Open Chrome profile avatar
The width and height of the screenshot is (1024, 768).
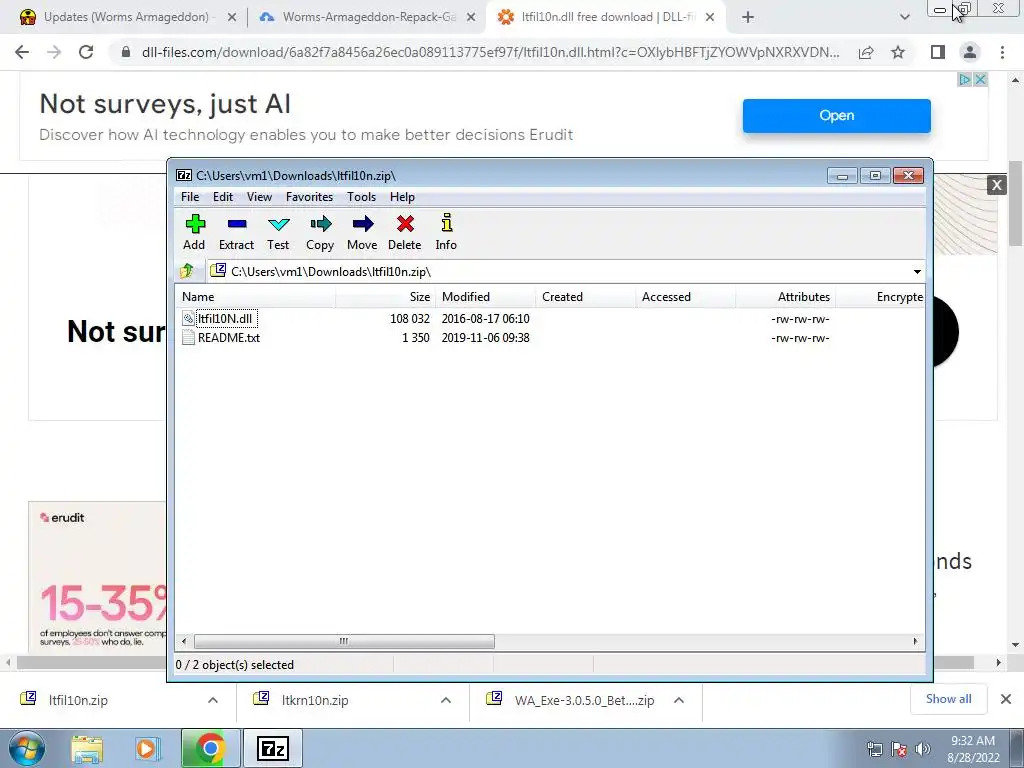point(970,52)
